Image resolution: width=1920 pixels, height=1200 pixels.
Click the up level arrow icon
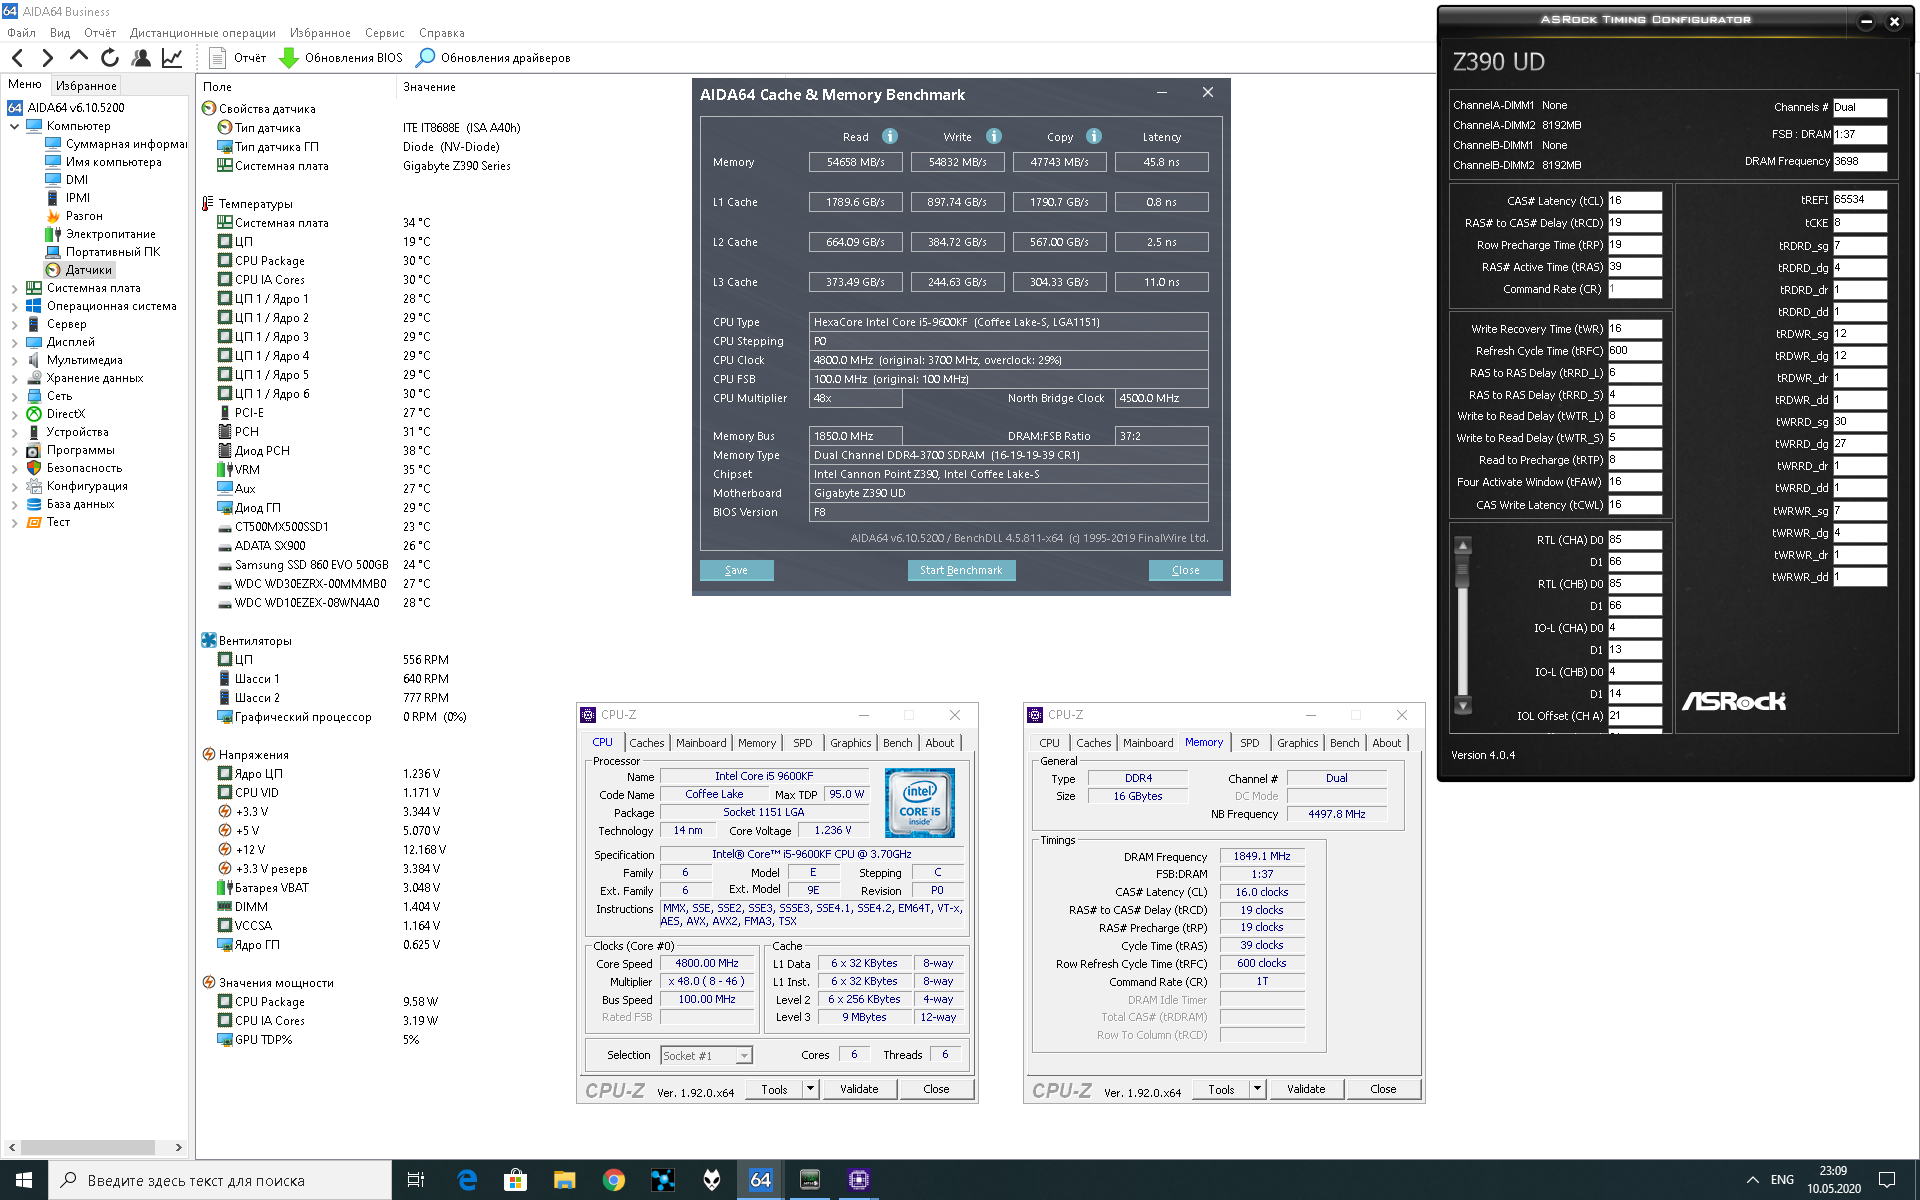pyautogui.click(x=79, y=57)
